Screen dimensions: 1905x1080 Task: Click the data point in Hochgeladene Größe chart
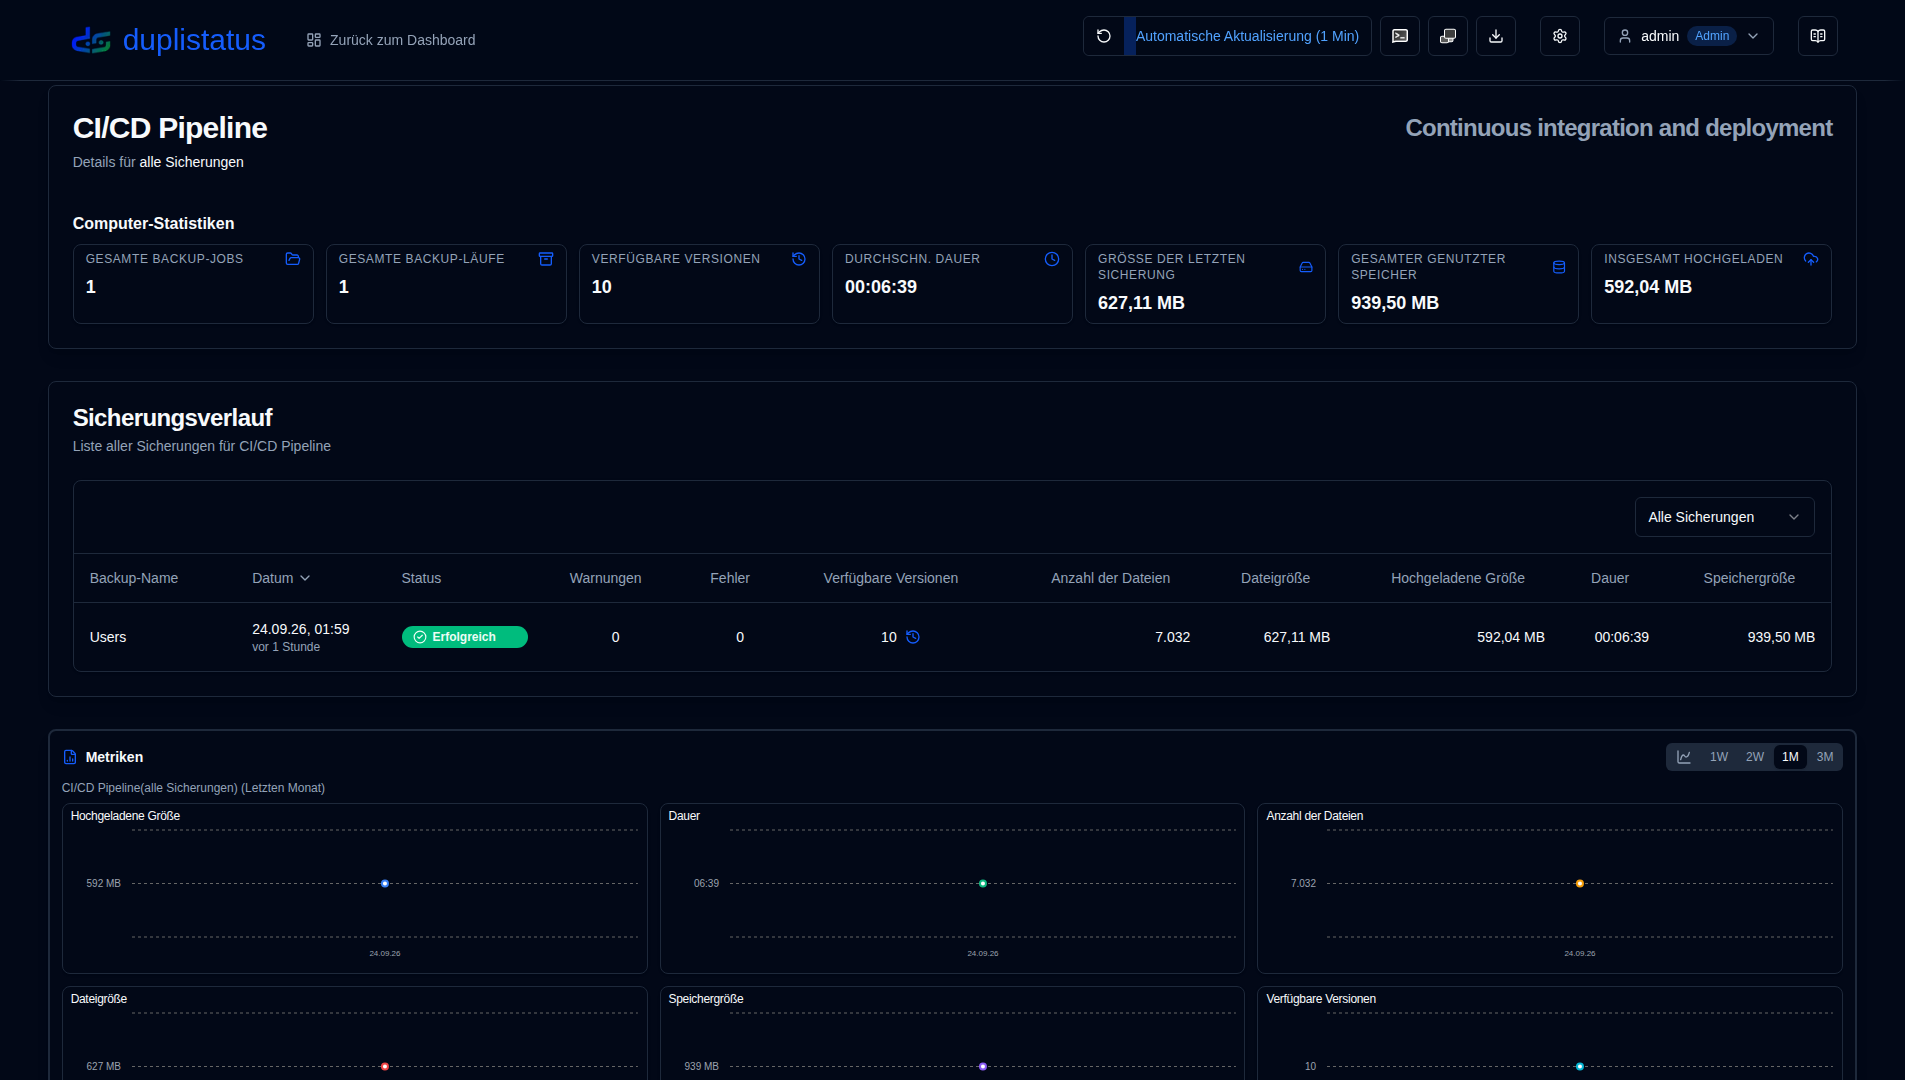point(385,884)
